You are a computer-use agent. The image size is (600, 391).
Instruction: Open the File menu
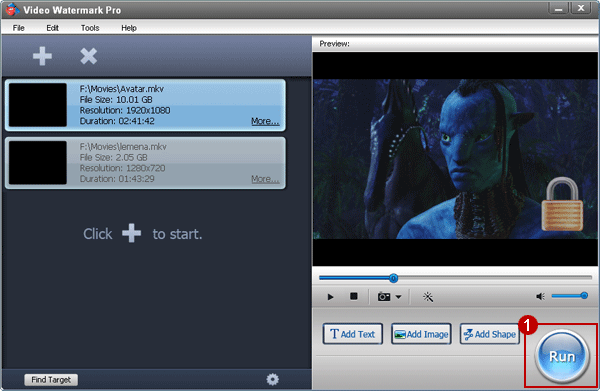coord(18,28)
